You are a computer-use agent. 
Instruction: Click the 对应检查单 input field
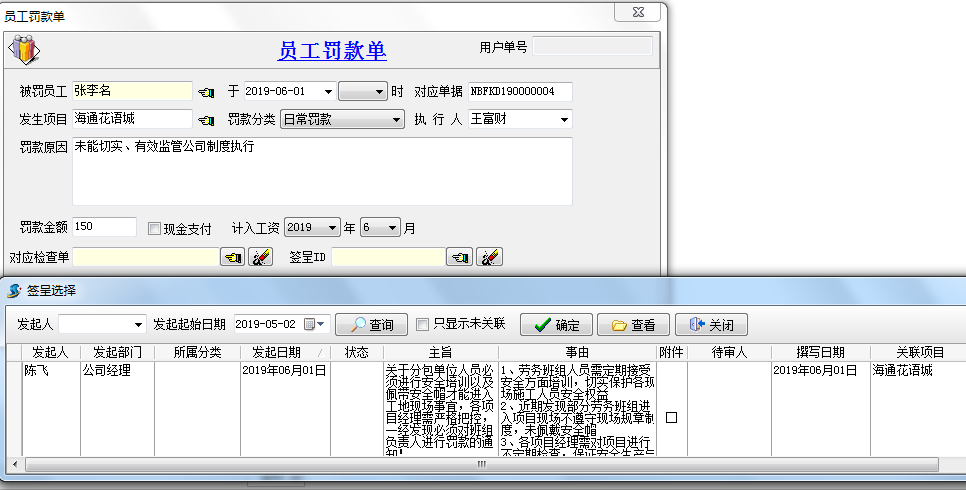click(145, 257)
